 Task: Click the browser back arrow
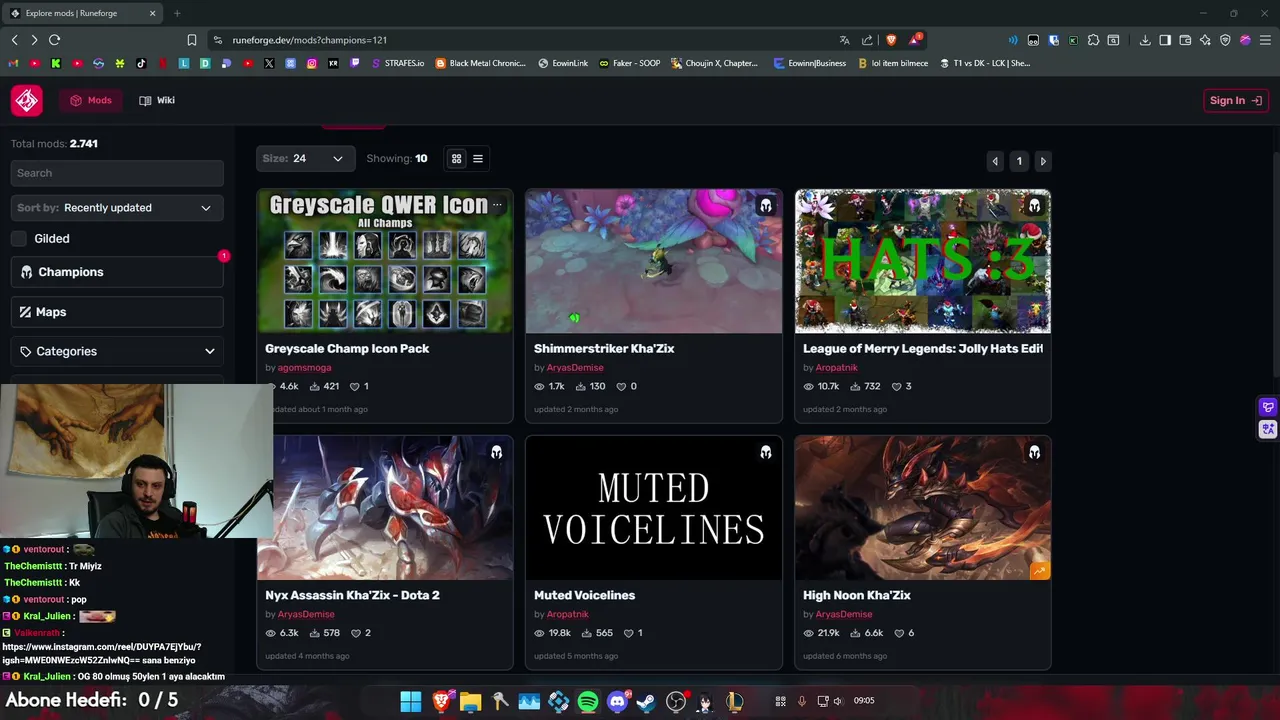click(x=14, y=40)
